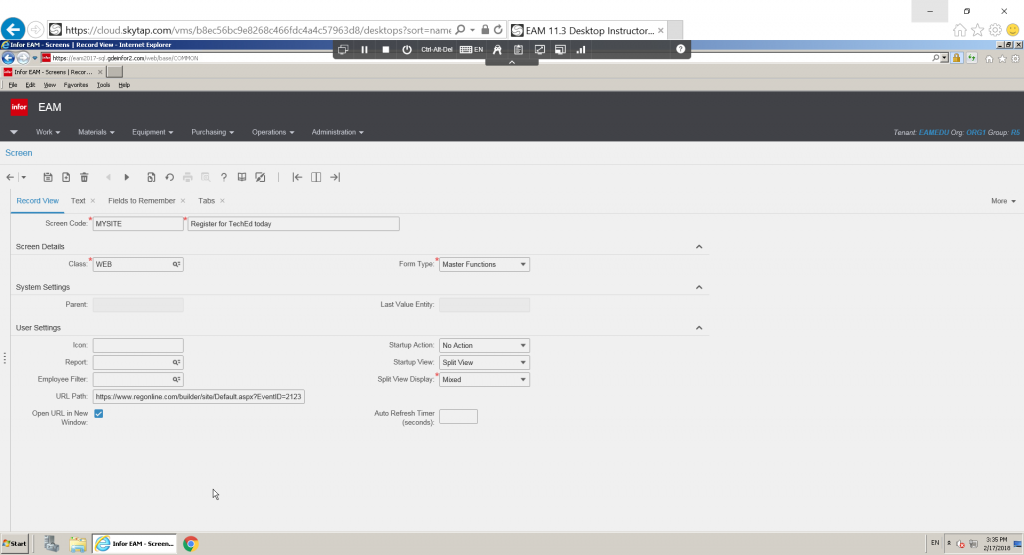Open the Work menu

tap(48, 132)
